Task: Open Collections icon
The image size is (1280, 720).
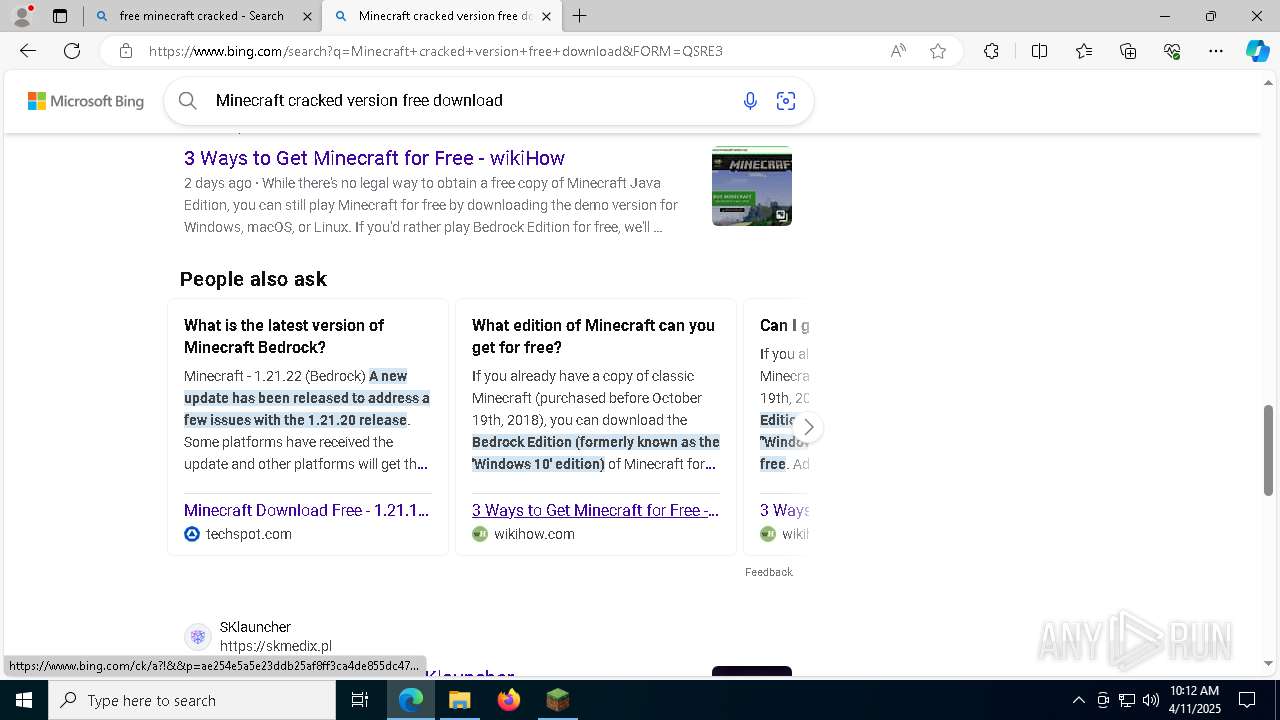Action: (1128, 51)
